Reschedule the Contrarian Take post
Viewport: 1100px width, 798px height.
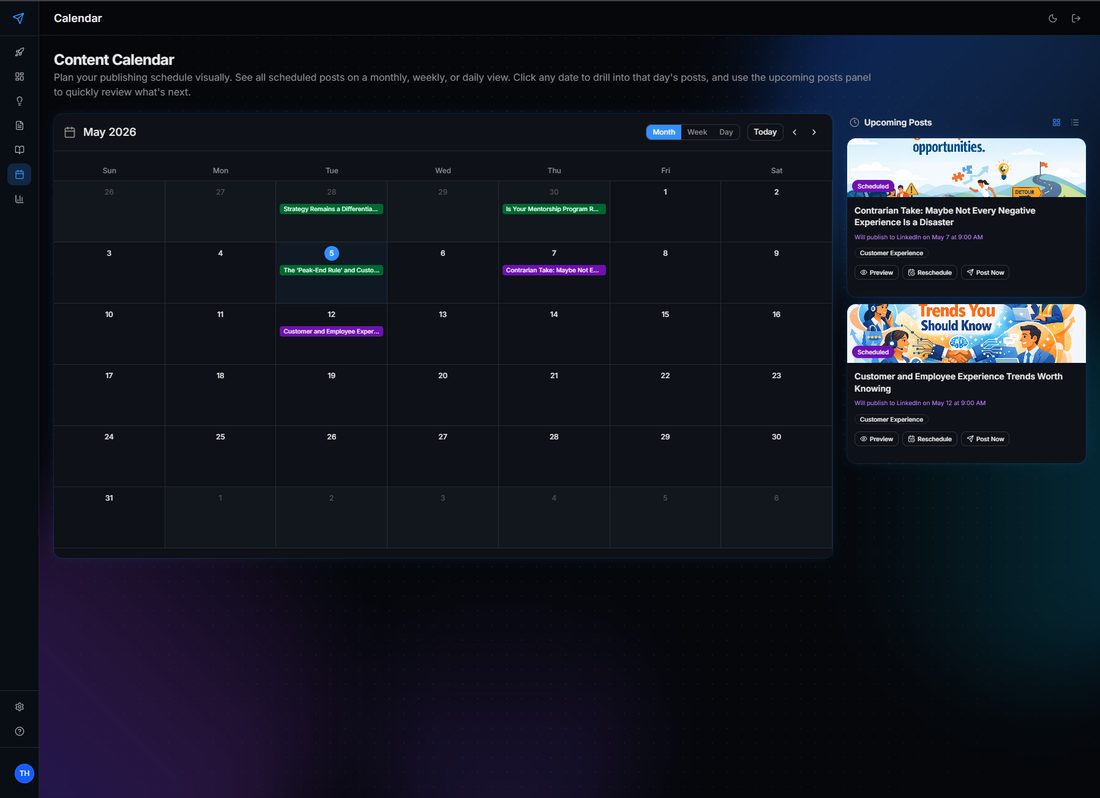pyautogui.click(x=930, y=273)
